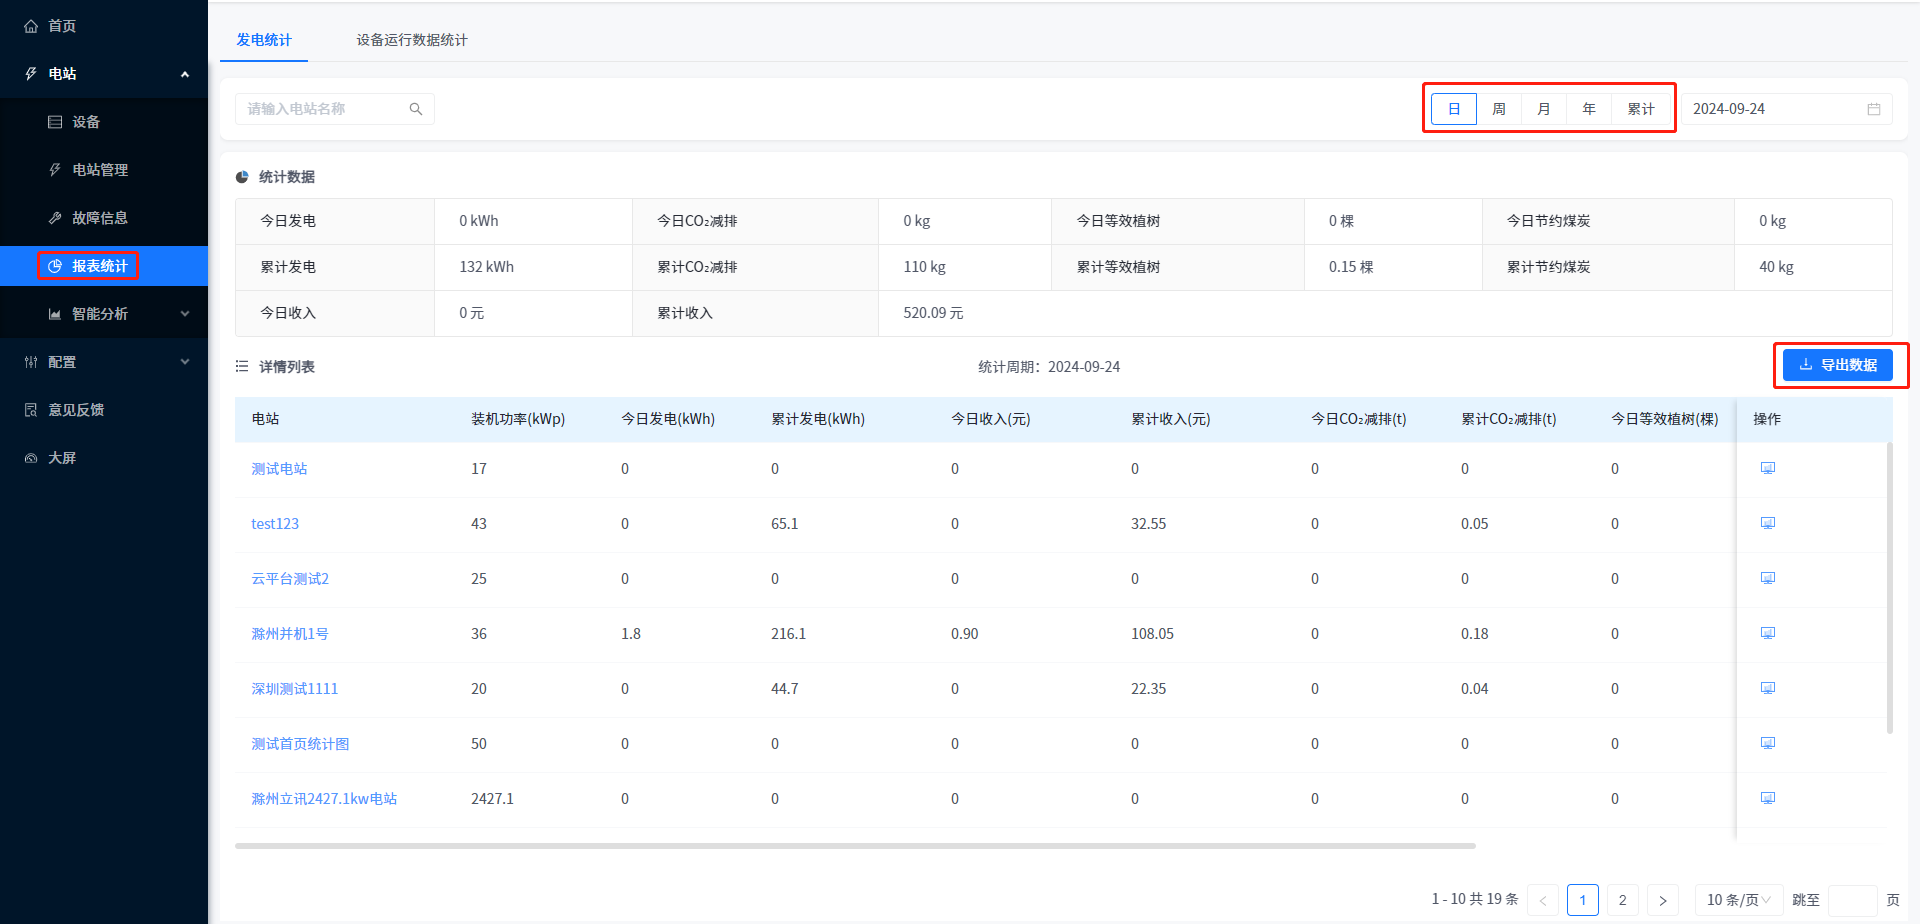Open the calendar icon in the date picker

pos(1873,109)
